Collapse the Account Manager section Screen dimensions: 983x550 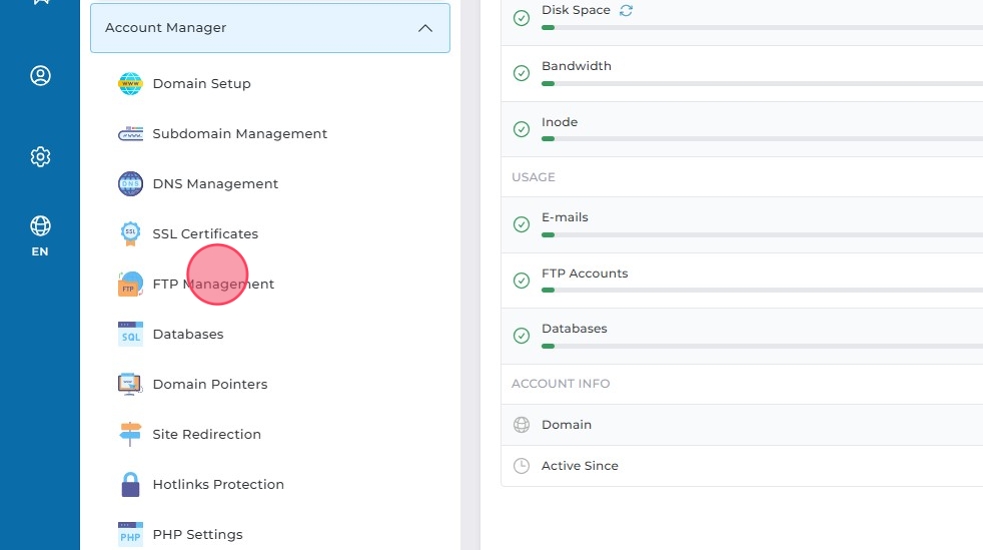(x=270, y=28)
